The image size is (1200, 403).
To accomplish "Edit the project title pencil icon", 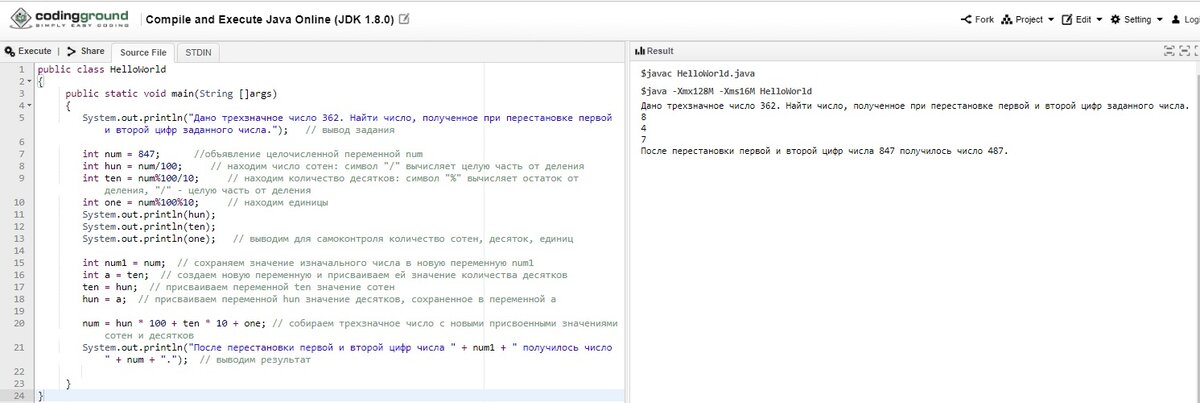I will point(404,19).
